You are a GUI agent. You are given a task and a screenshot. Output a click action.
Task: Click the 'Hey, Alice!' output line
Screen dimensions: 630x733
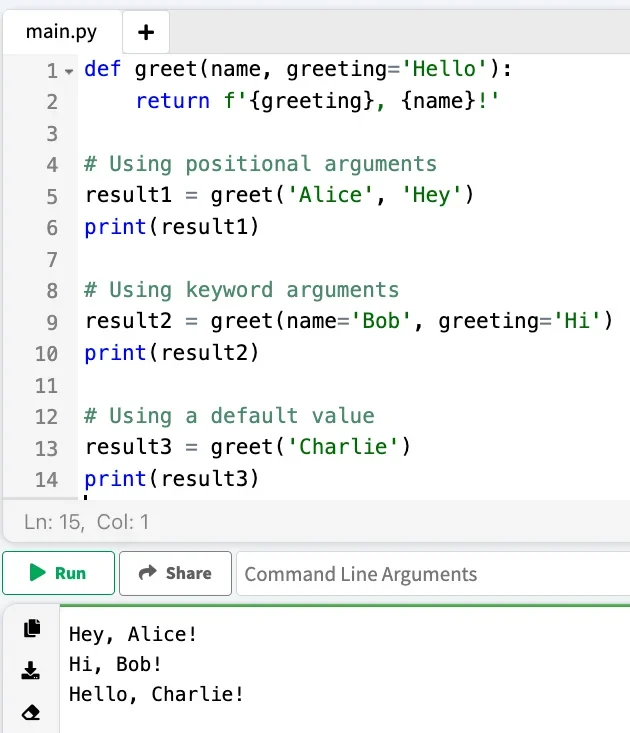(133, 635)
